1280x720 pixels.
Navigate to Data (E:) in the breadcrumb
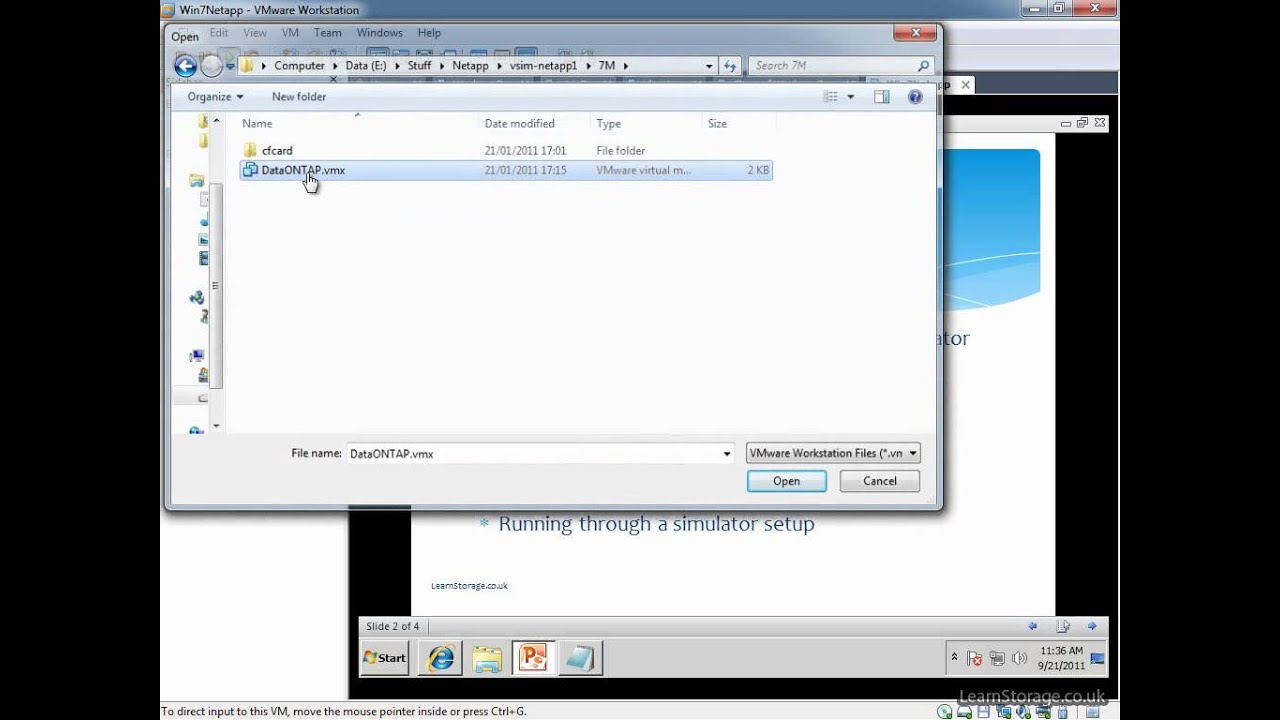(x=366, y=66)
